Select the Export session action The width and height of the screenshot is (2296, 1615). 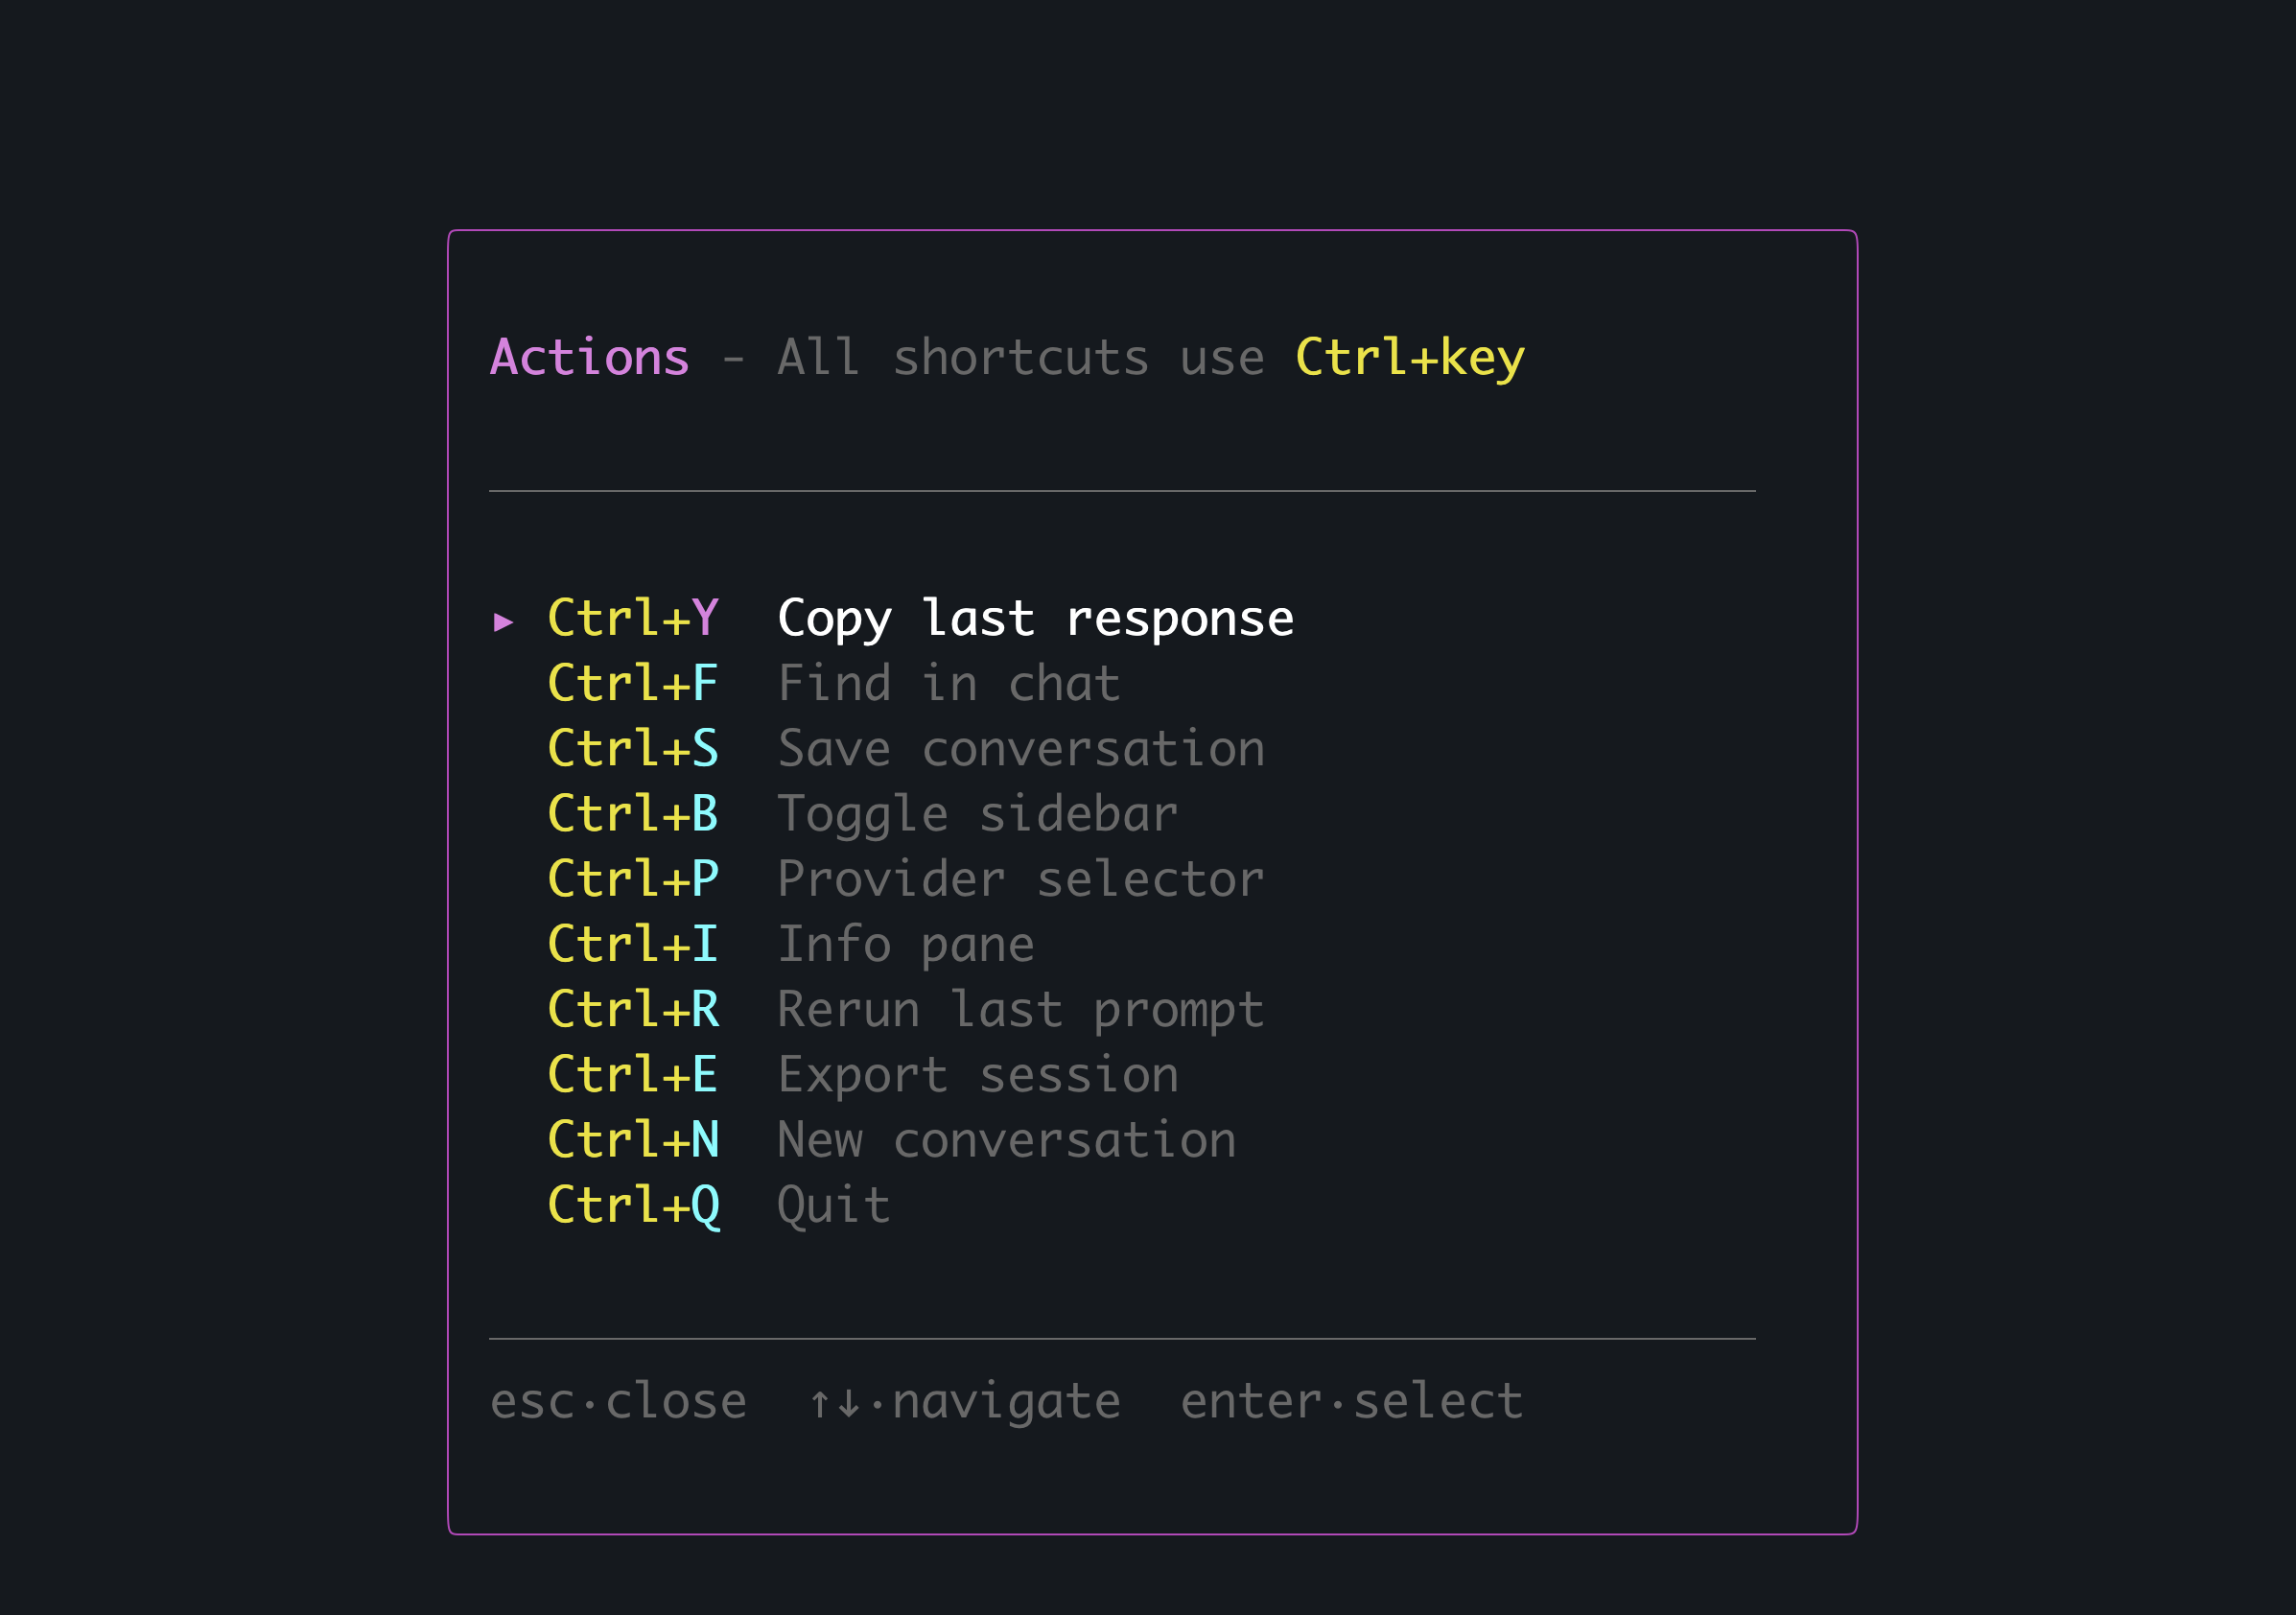(x=977, y=1074)
